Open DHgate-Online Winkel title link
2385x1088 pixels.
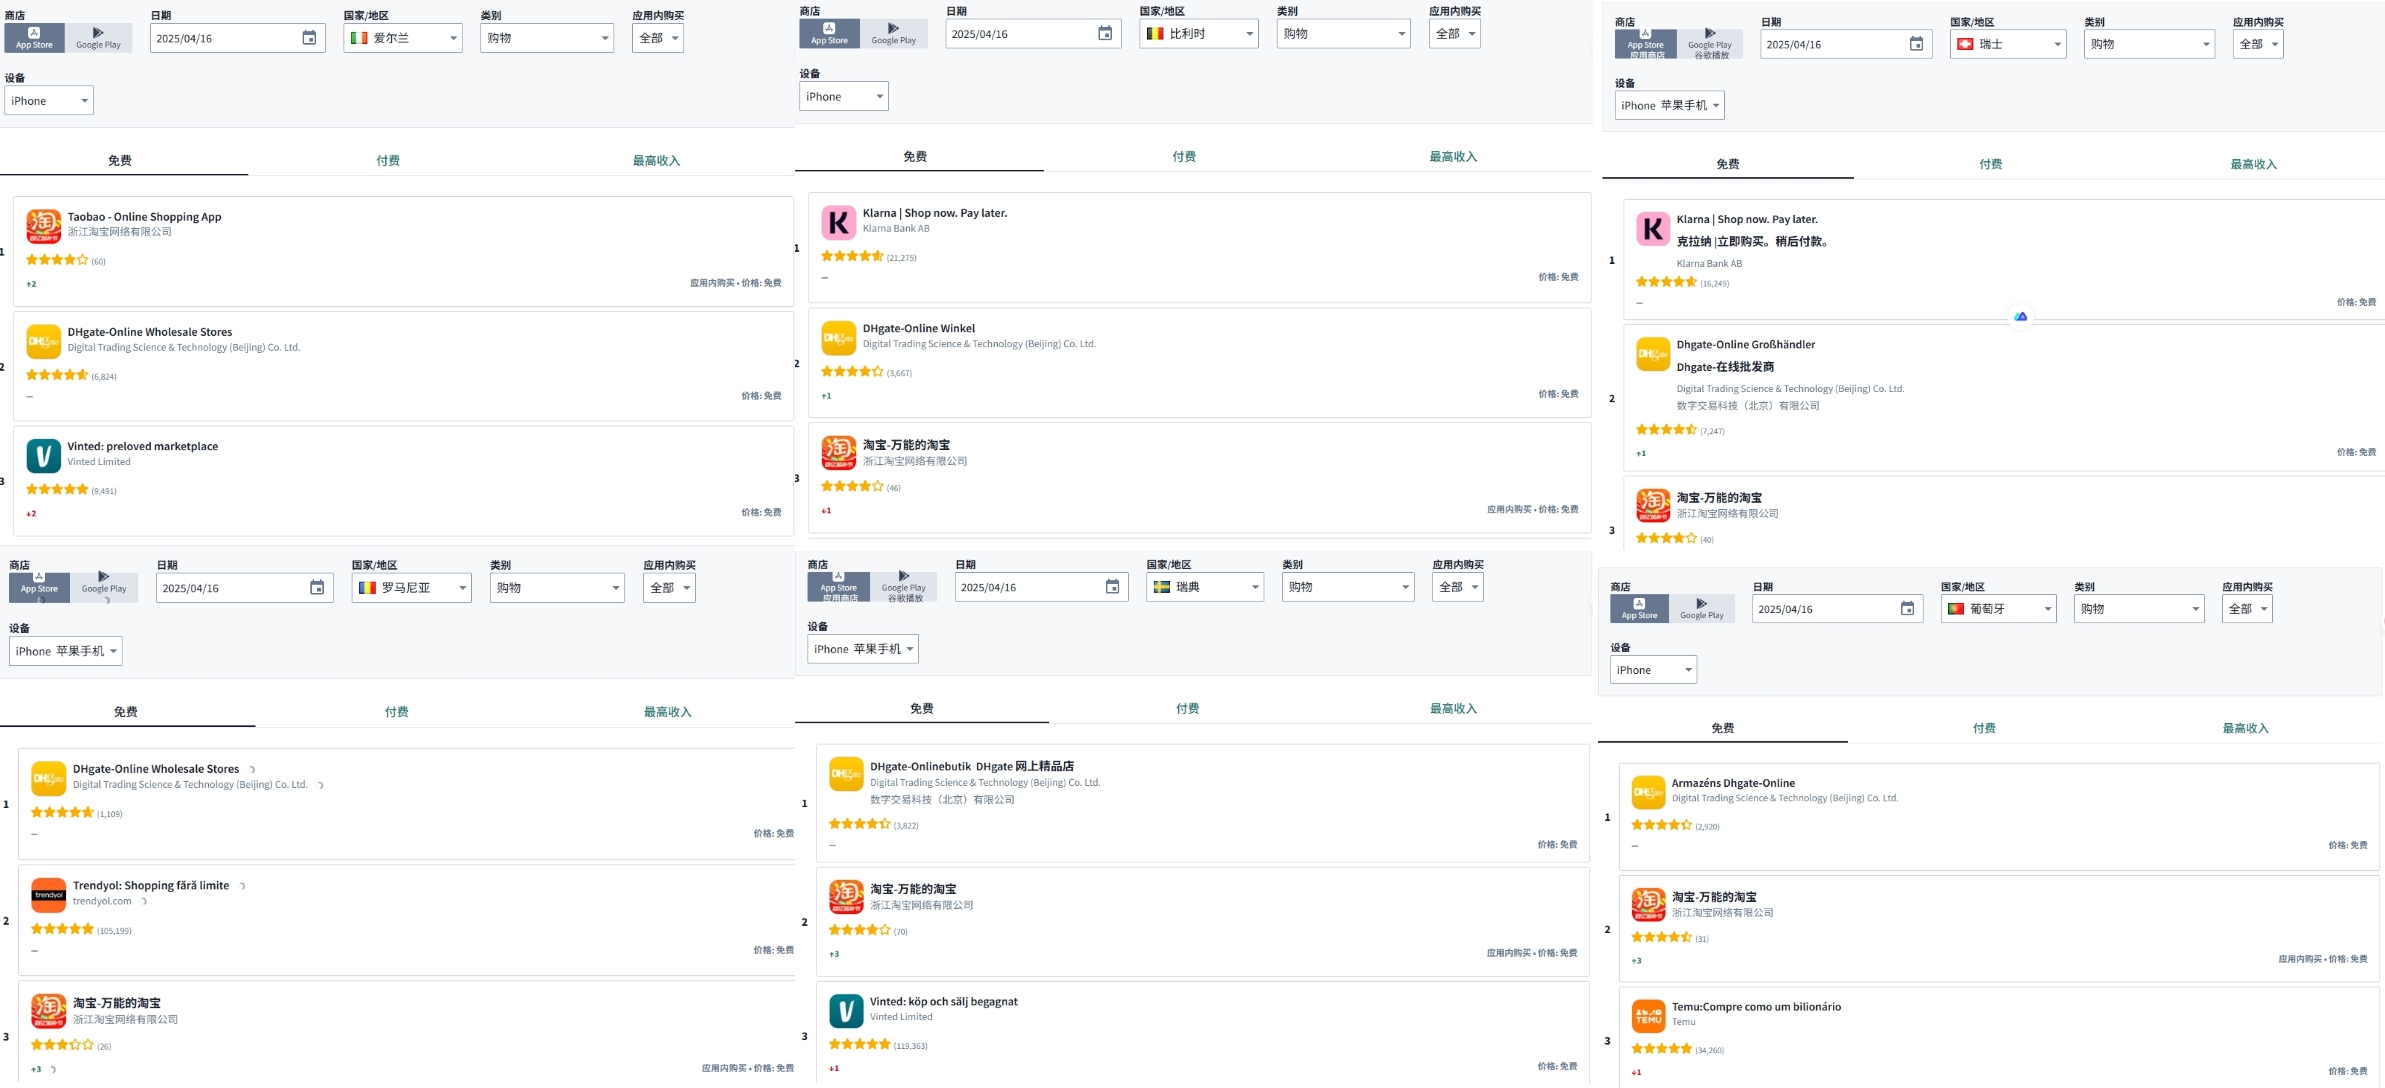919,329
